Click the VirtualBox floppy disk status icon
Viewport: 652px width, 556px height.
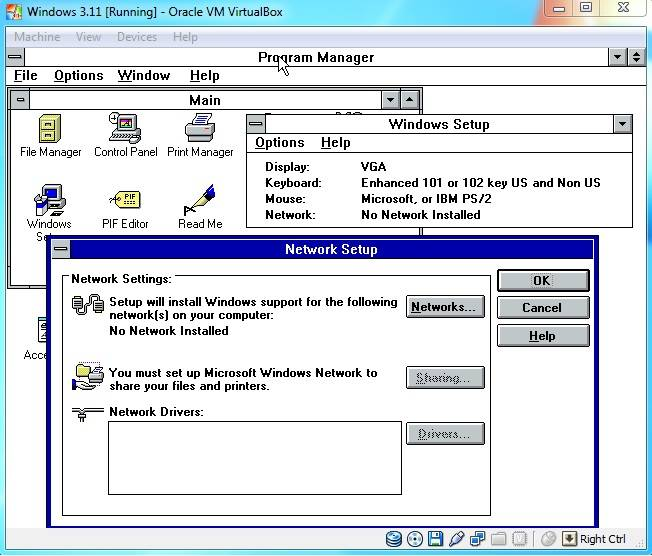coord(436,539)
